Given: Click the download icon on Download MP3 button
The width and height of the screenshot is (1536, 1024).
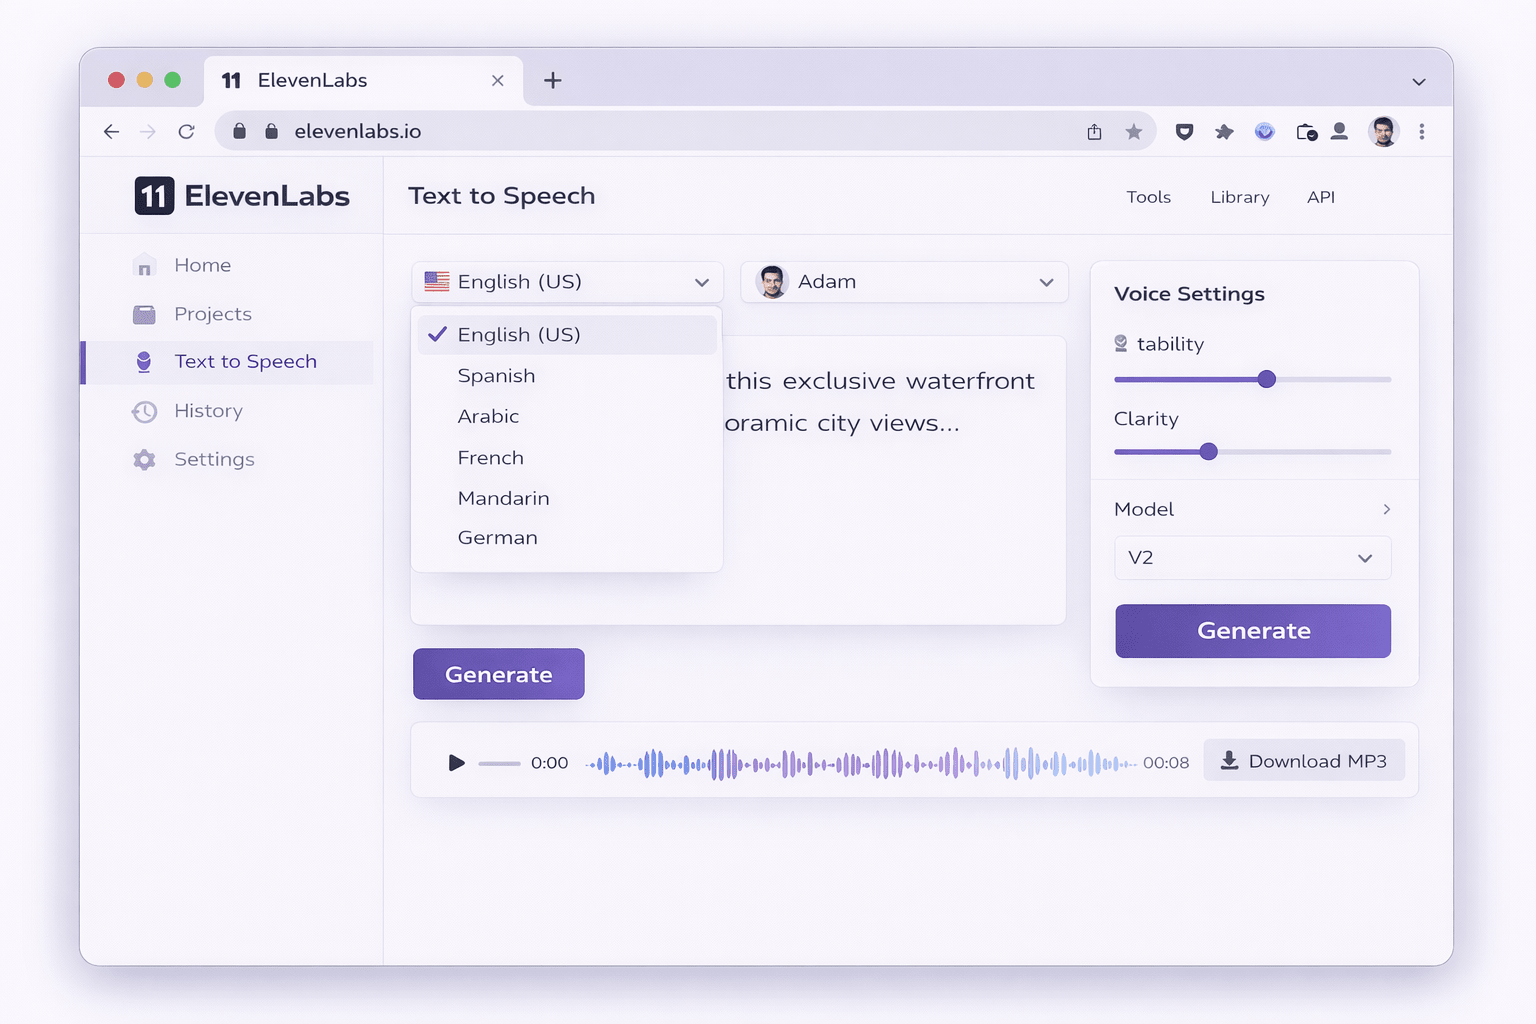Looking at the screenshot, I should (1228, 760).
